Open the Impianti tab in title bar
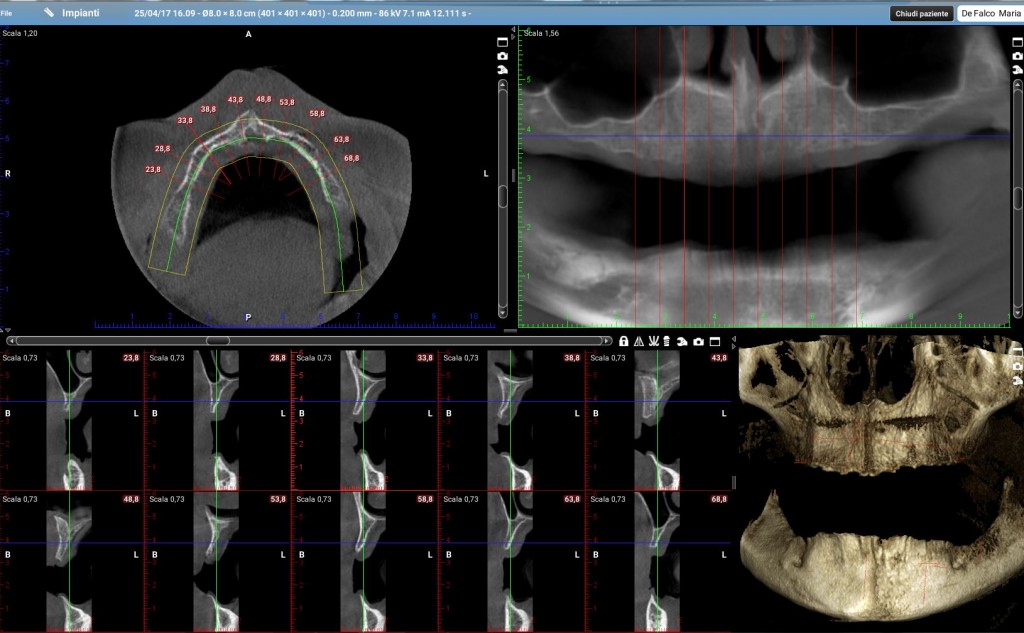 tap(81, 14)
